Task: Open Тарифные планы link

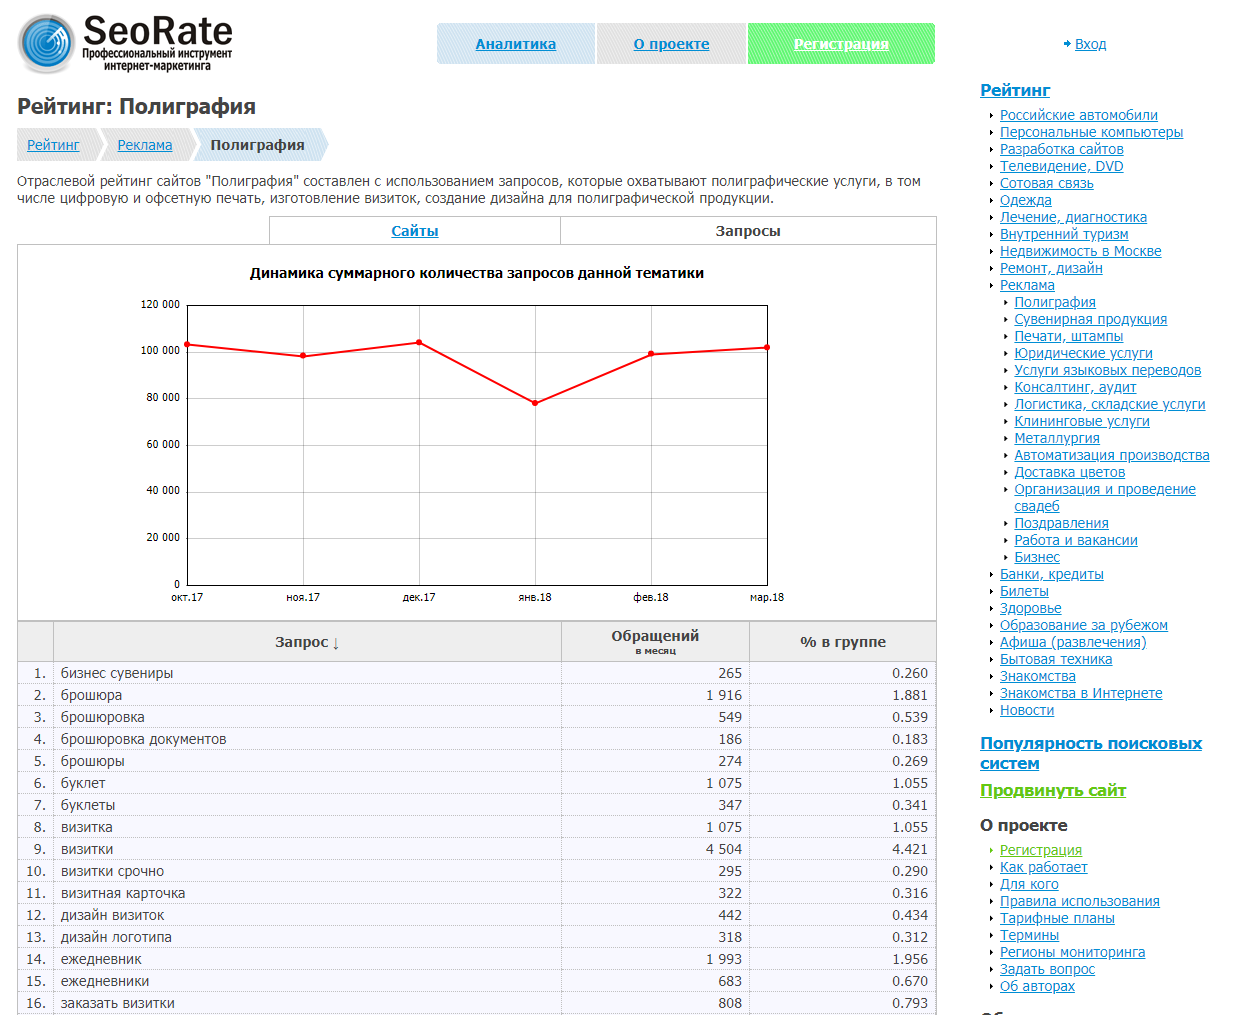Action: 1057,918
